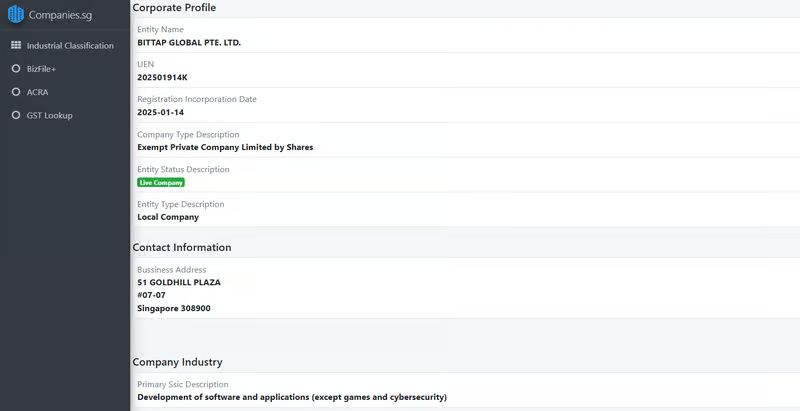Click the 51 GOLDHILL PLAZA address line

point(179,282)
